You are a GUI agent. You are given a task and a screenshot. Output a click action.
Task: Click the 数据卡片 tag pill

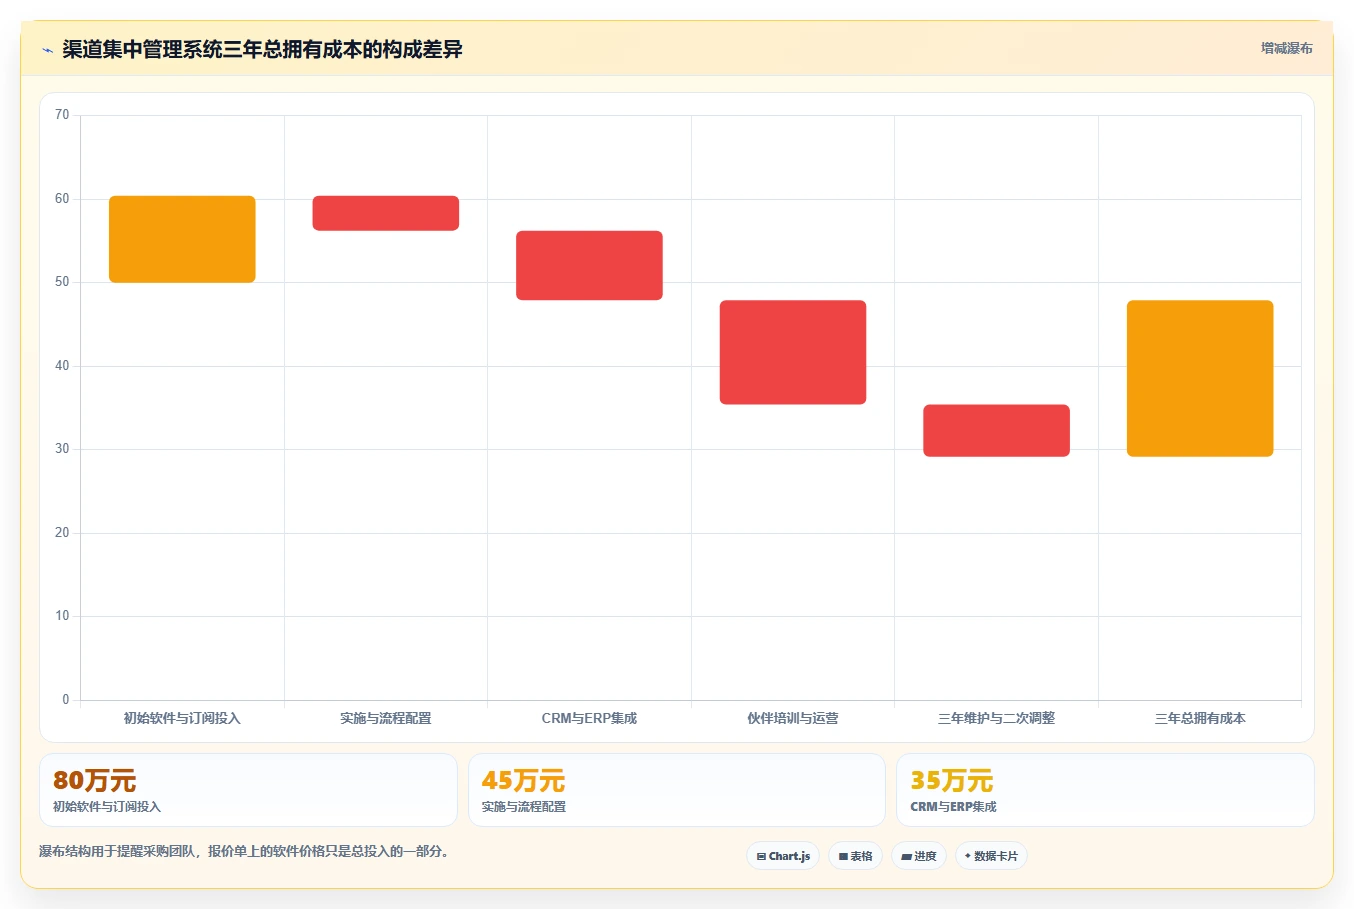991,856
